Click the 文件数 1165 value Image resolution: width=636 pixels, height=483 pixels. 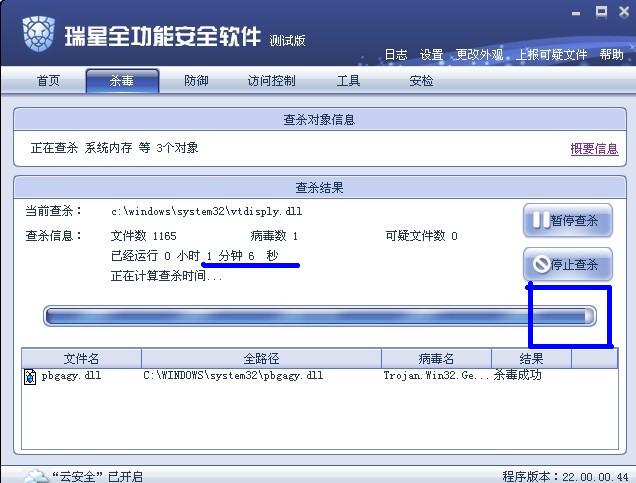144,236
